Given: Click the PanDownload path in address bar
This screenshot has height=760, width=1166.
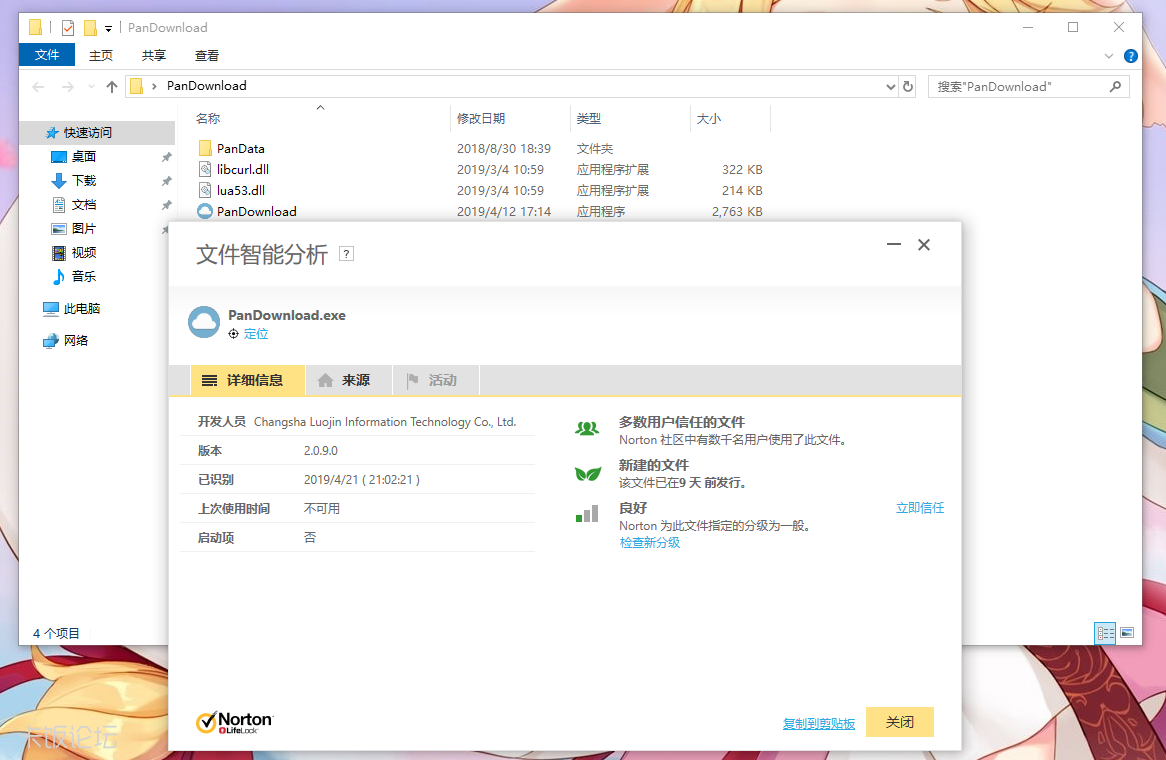Looking at the screenshot, I should [207, 86].
